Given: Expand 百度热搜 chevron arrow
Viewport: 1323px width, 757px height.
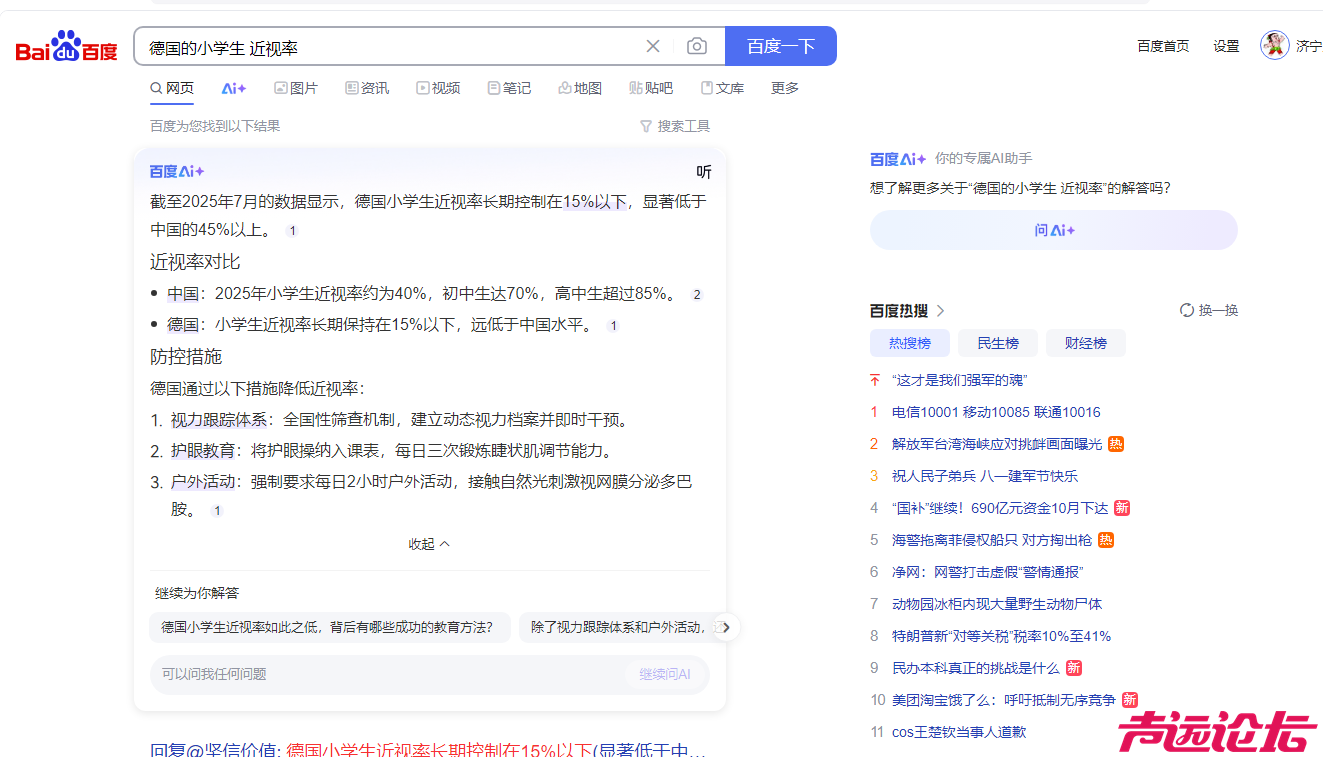Looking at the screenshot, I should point(941,311).
